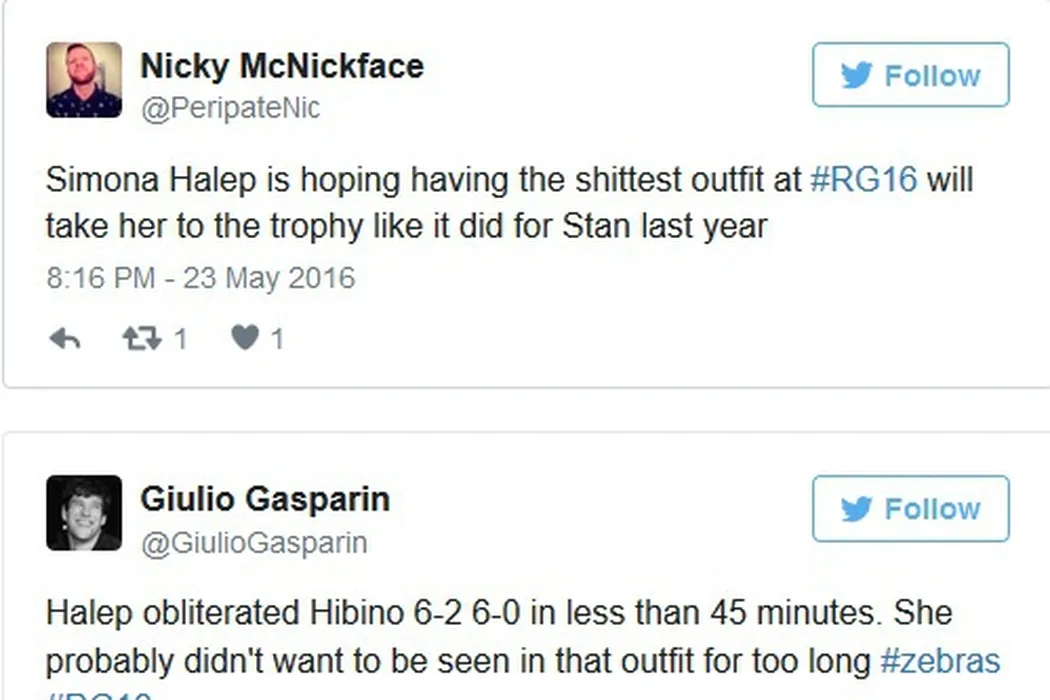Follow Nicky McNickface
This screenshot has height=700, width=1050.
tap(910, 75)
